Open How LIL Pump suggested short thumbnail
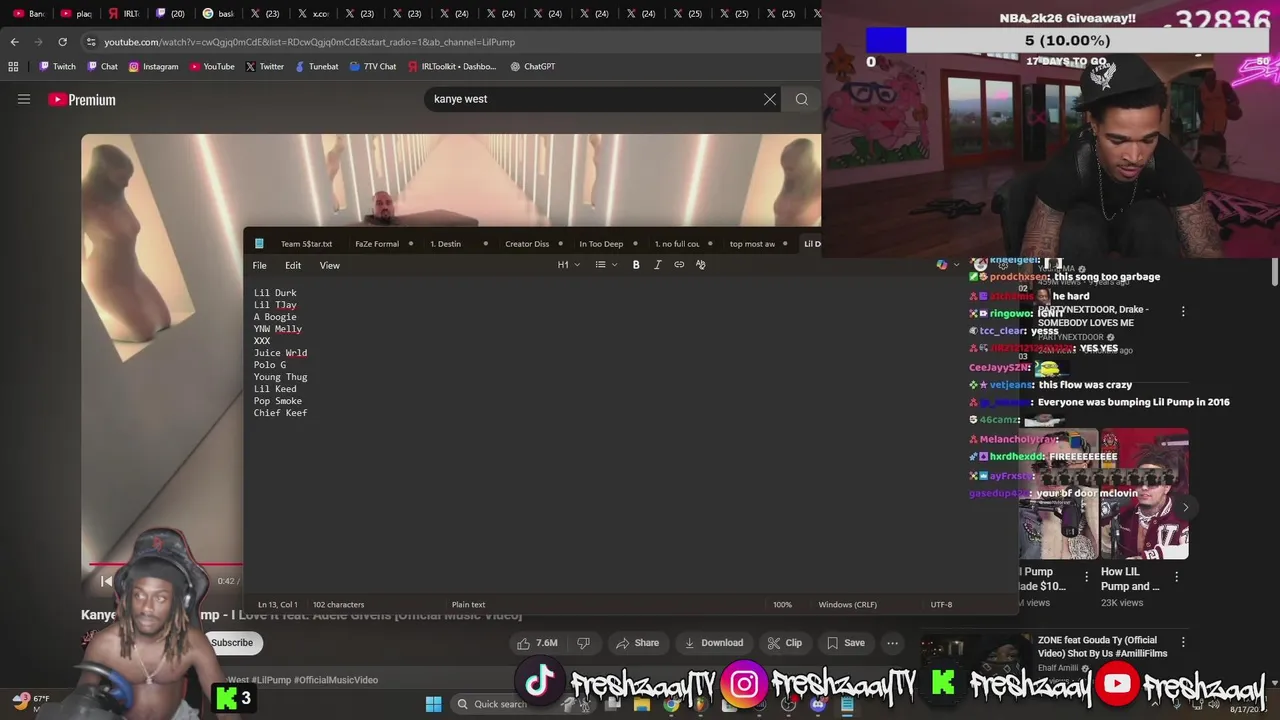 1144,494
